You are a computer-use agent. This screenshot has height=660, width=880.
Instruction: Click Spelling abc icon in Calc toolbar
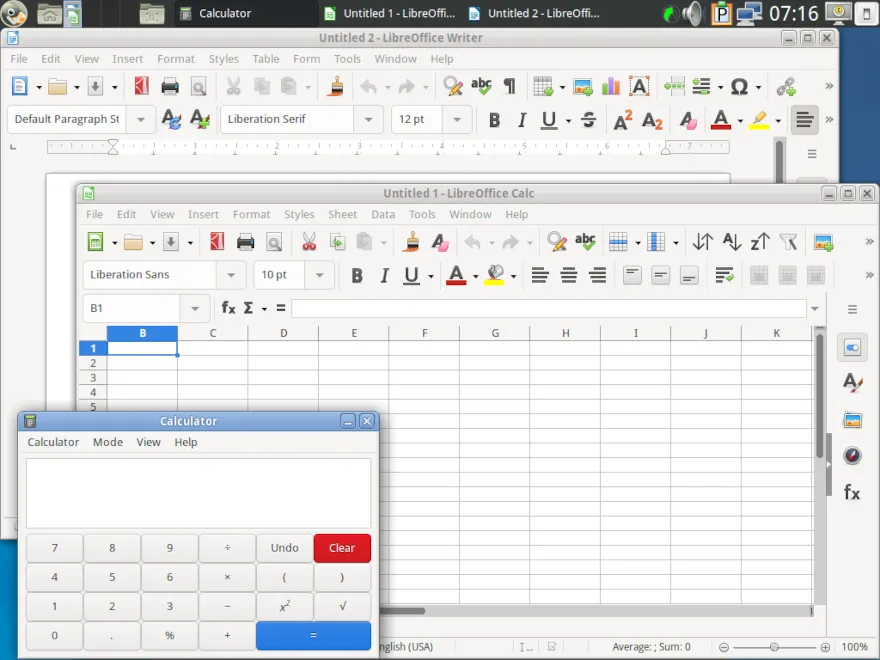point(585,242)
